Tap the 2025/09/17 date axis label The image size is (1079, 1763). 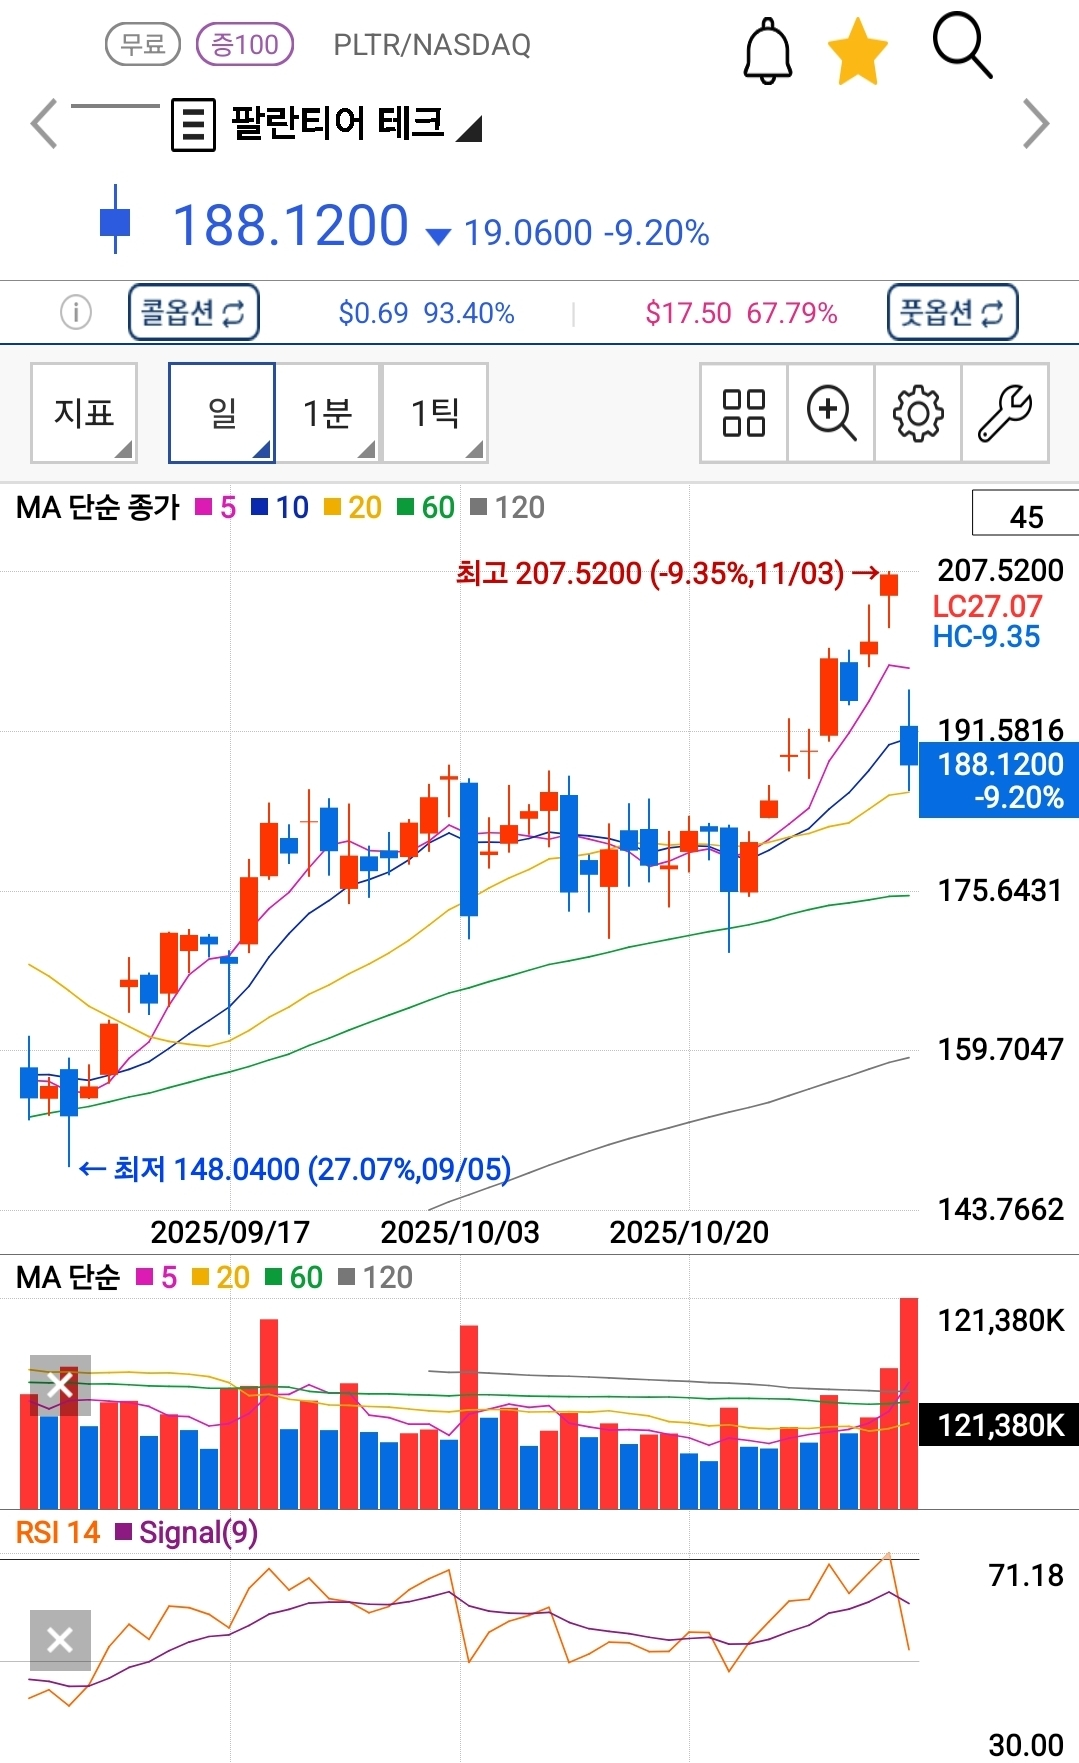click(x=230, y=1232)
